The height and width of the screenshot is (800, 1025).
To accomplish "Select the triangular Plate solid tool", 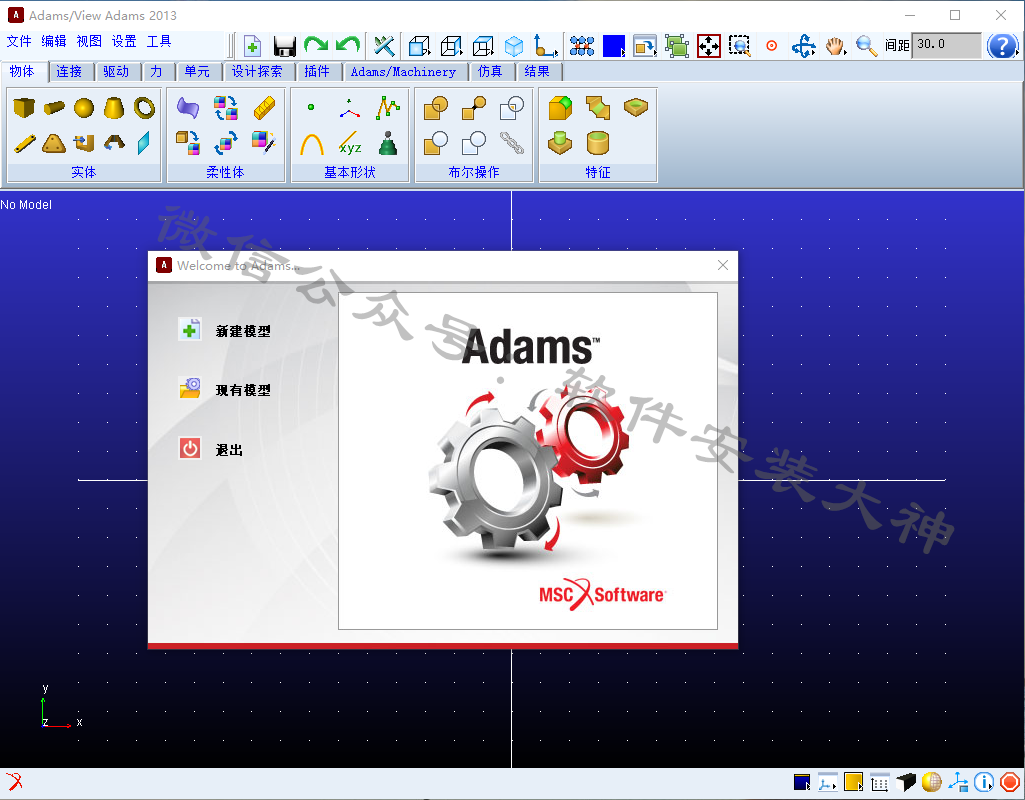I will coord(54,143).
